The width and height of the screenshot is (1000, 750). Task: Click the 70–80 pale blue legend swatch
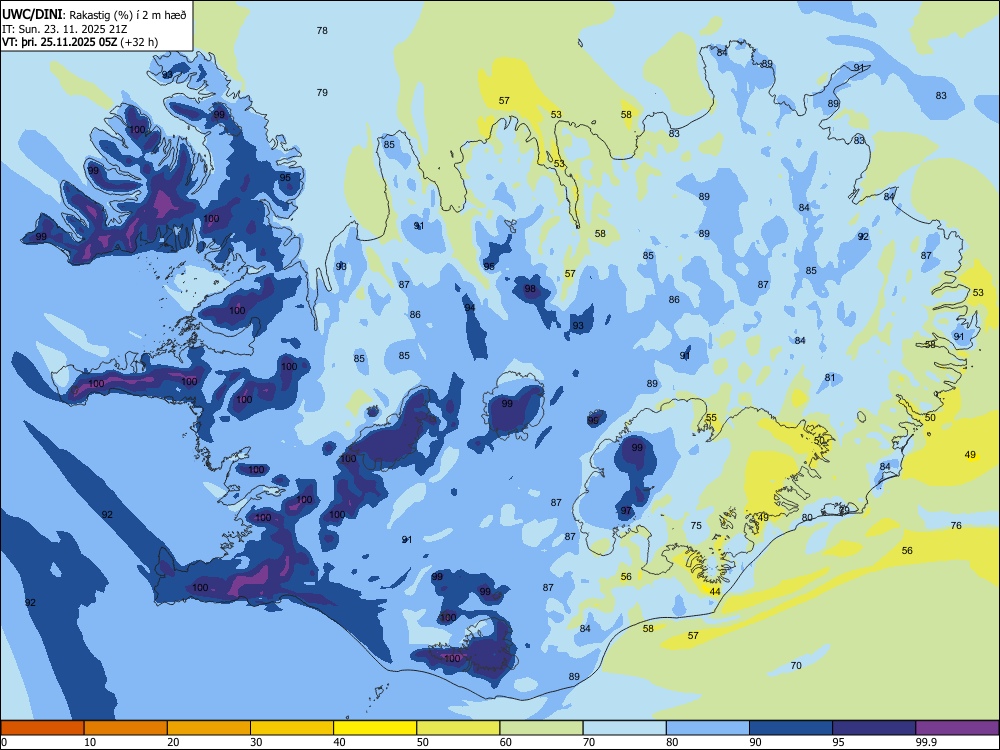[x=624, y=728]
